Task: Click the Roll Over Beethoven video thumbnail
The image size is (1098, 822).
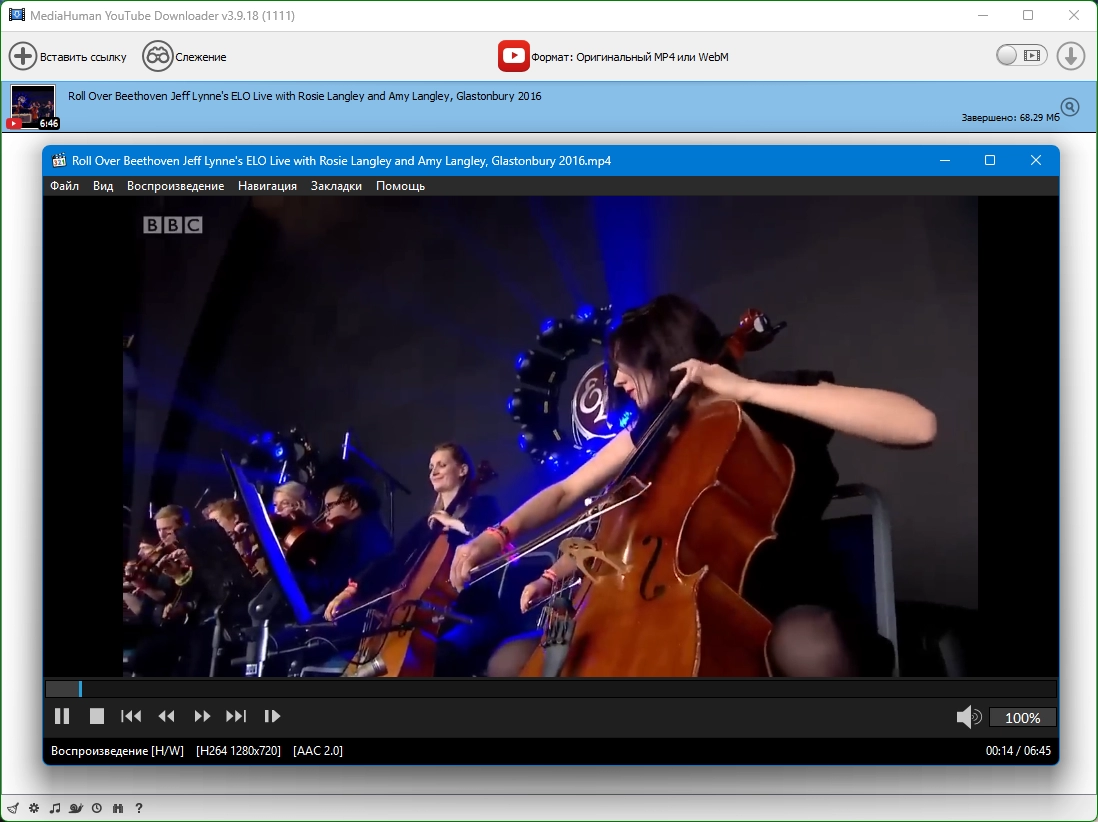Action: click(x=33, y=107)
